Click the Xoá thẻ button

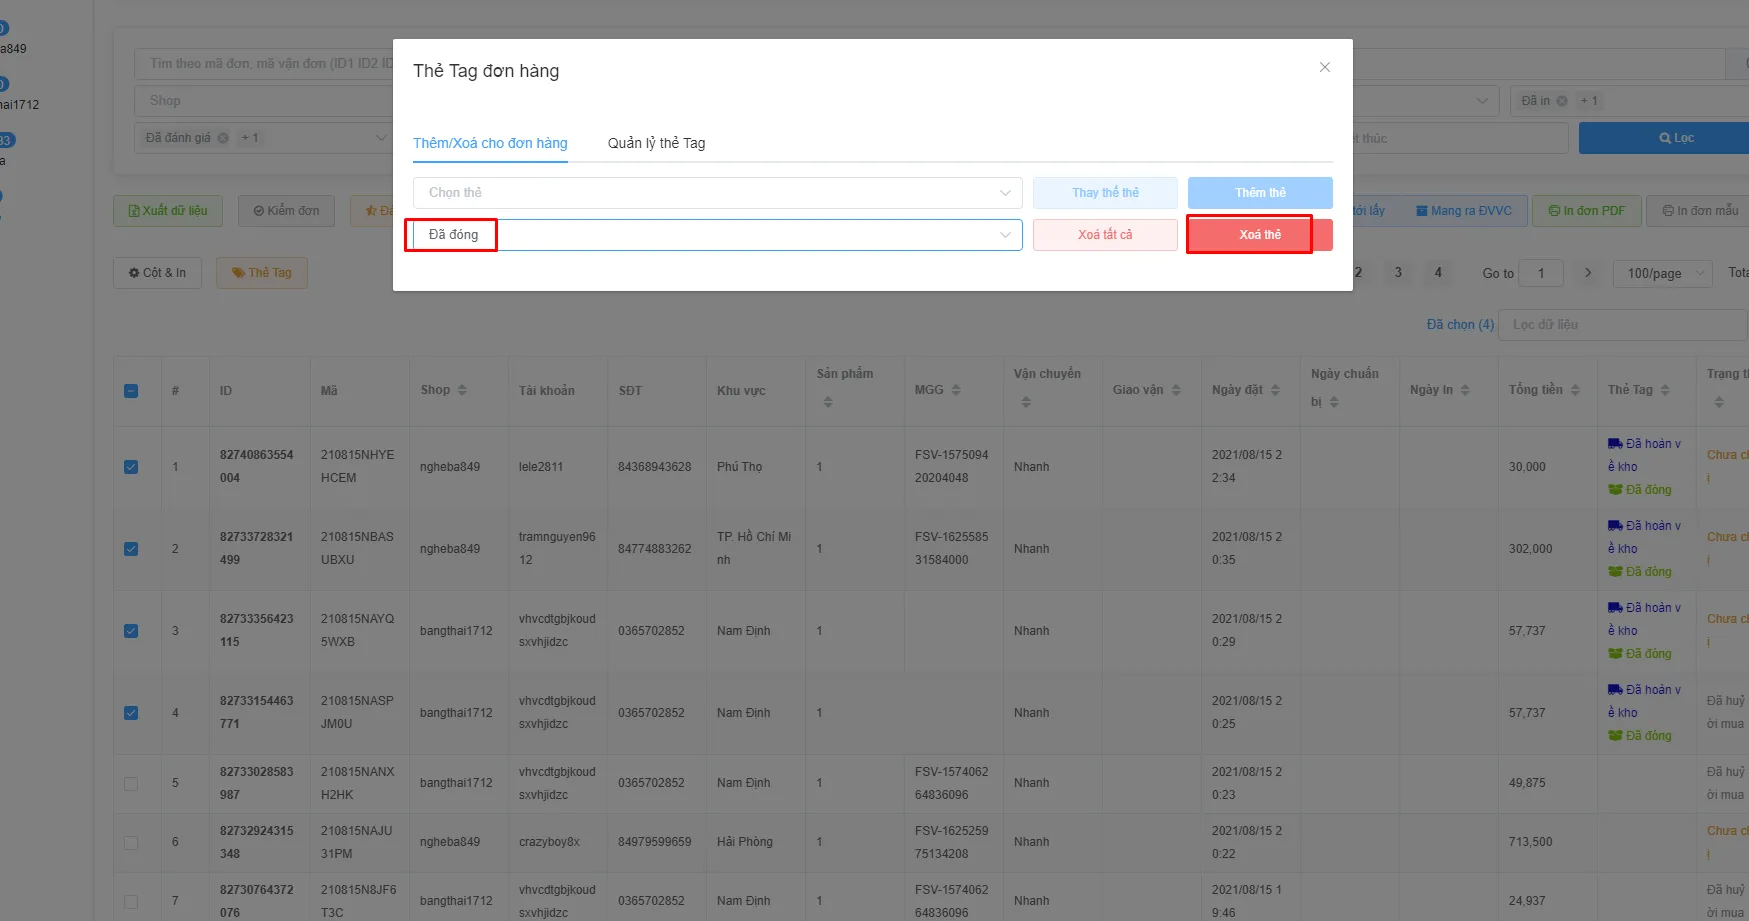click(x=1260, y=235)
